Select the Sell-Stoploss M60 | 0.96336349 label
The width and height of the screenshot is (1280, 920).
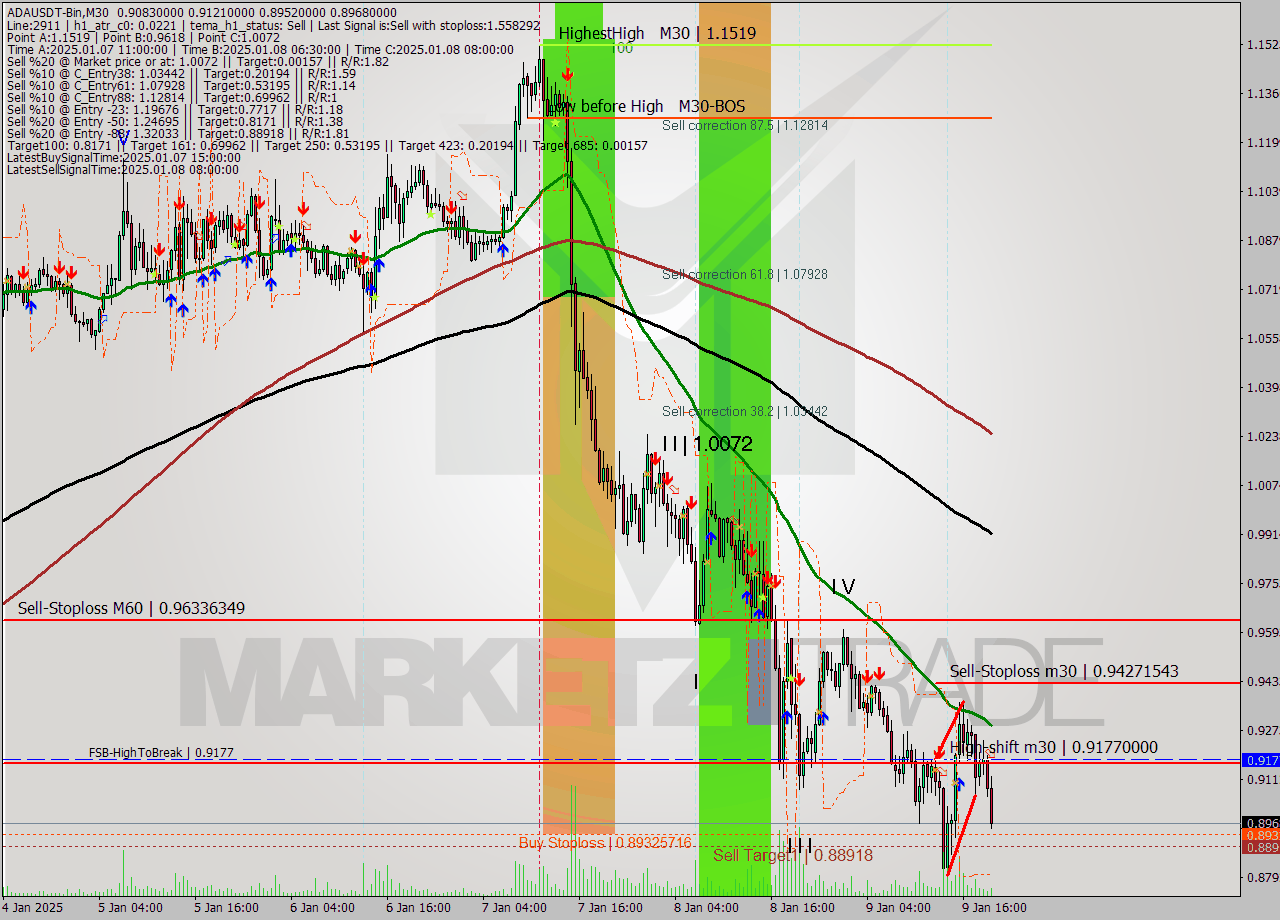click(131, 608)
